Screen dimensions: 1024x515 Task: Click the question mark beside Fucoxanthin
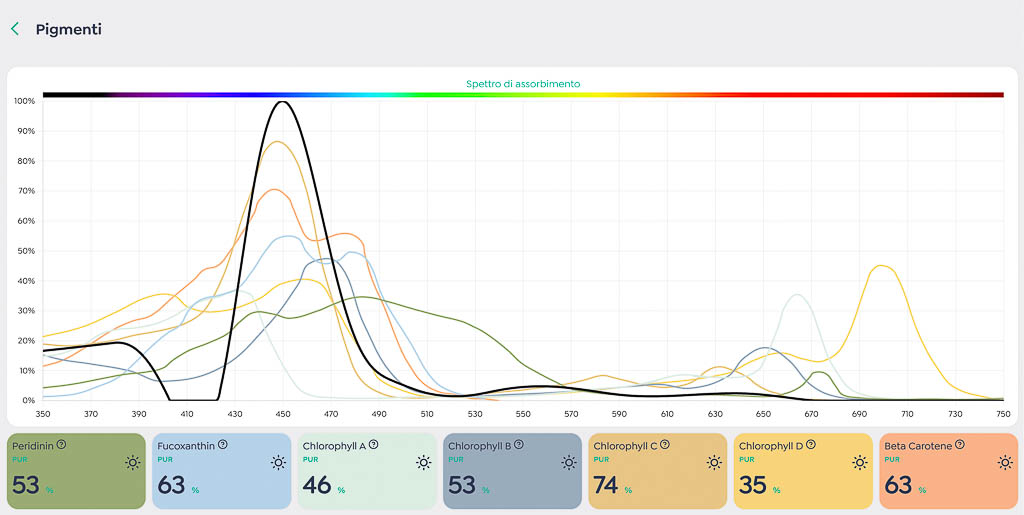222,445
